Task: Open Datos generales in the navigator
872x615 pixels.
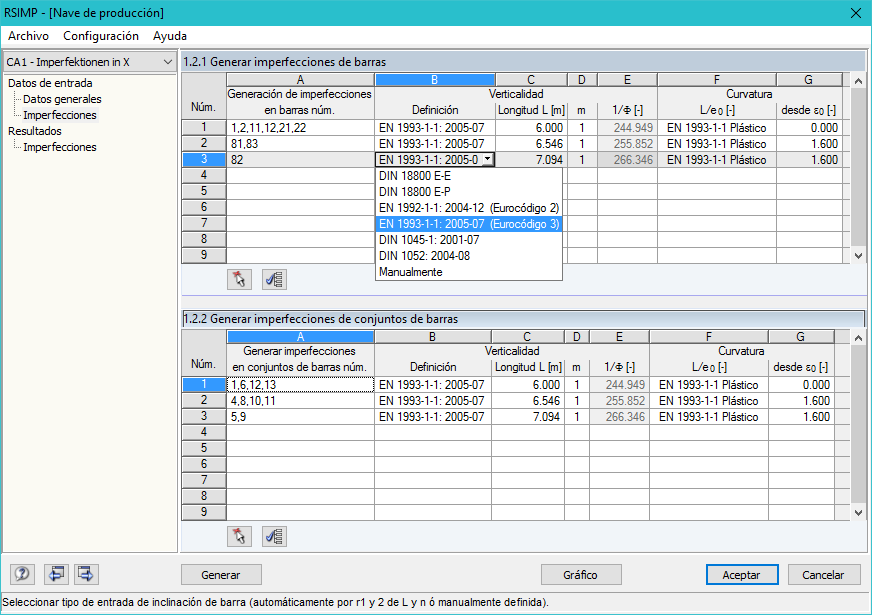Action: click(x=62, y=99)
